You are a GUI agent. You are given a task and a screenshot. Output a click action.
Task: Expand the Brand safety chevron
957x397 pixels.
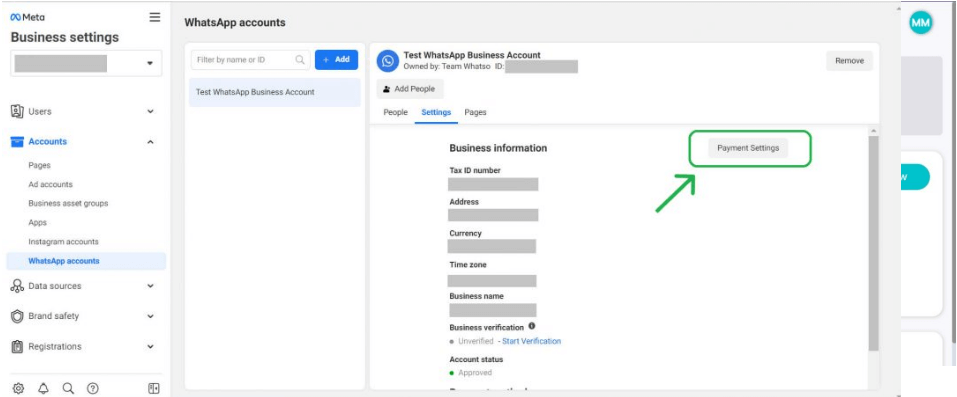point(151,316)
